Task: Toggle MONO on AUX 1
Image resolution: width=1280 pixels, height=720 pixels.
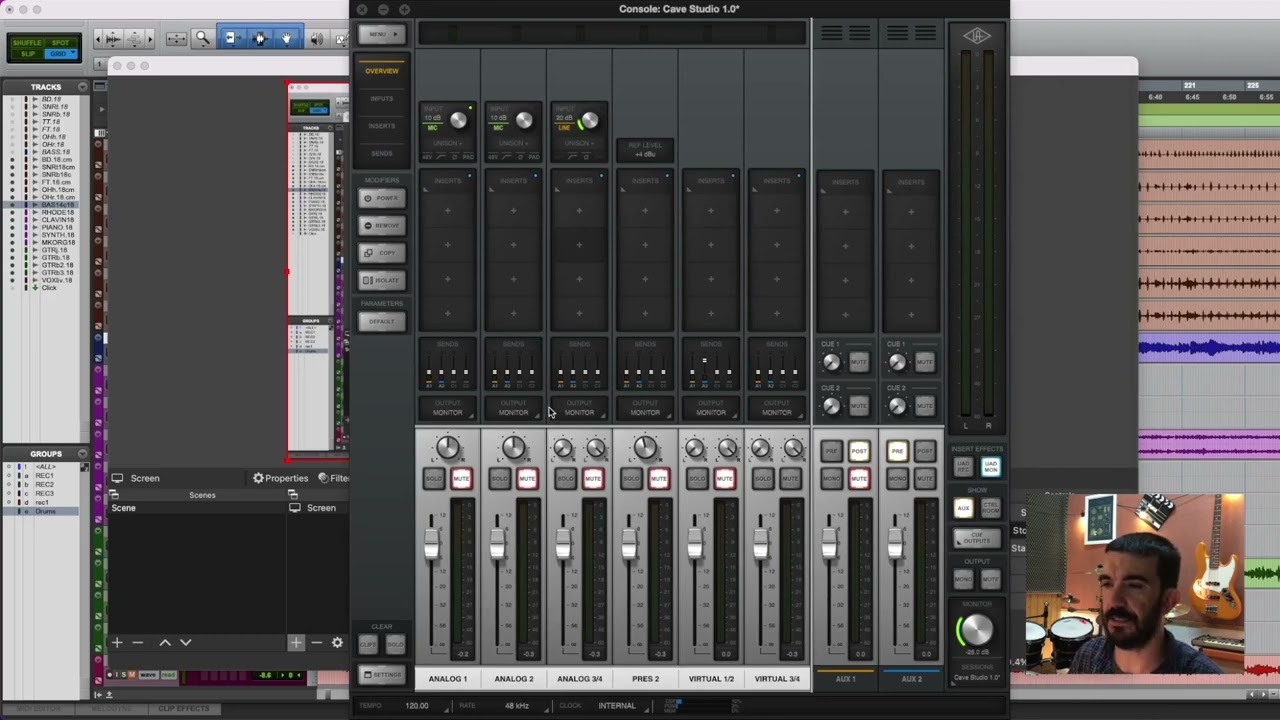Action: coord(832,479)
